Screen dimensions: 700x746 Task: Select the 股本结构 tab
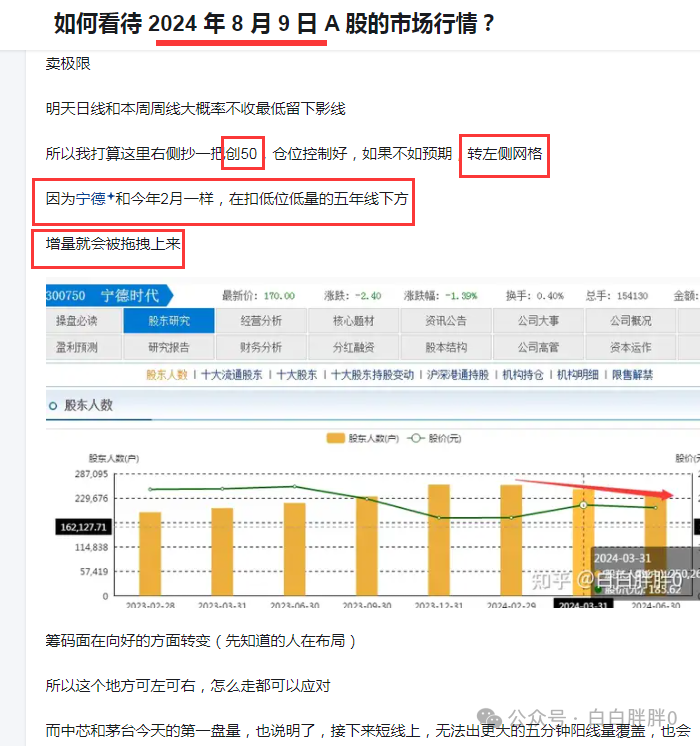coord(446,347)
